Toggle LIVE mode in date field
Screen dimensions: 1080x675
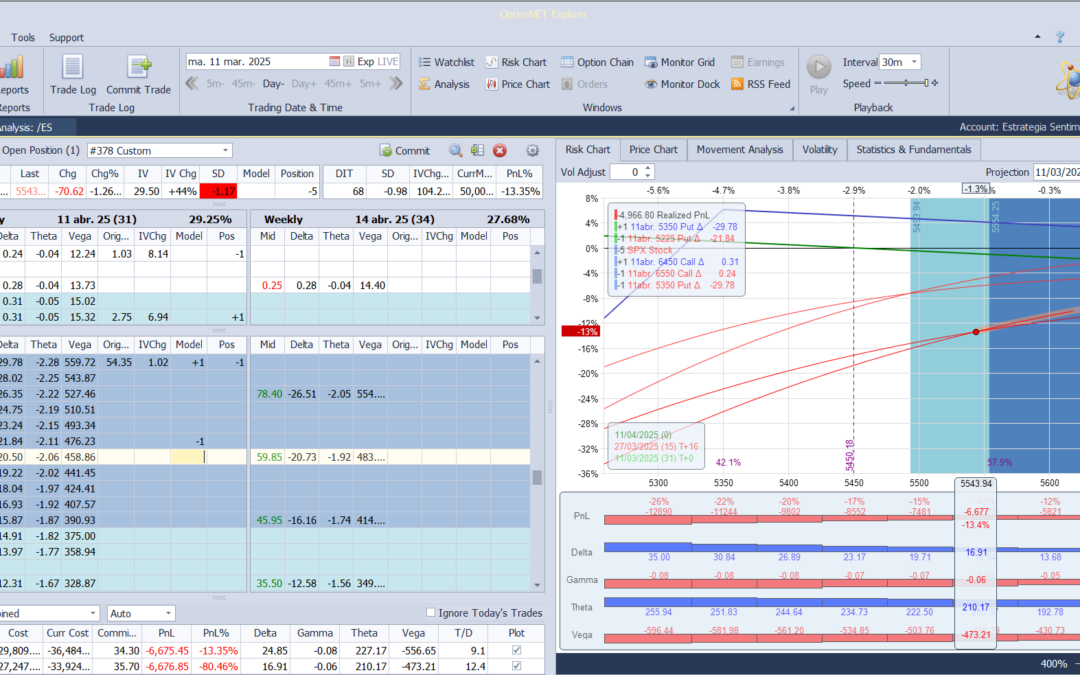tap(388, 61)
